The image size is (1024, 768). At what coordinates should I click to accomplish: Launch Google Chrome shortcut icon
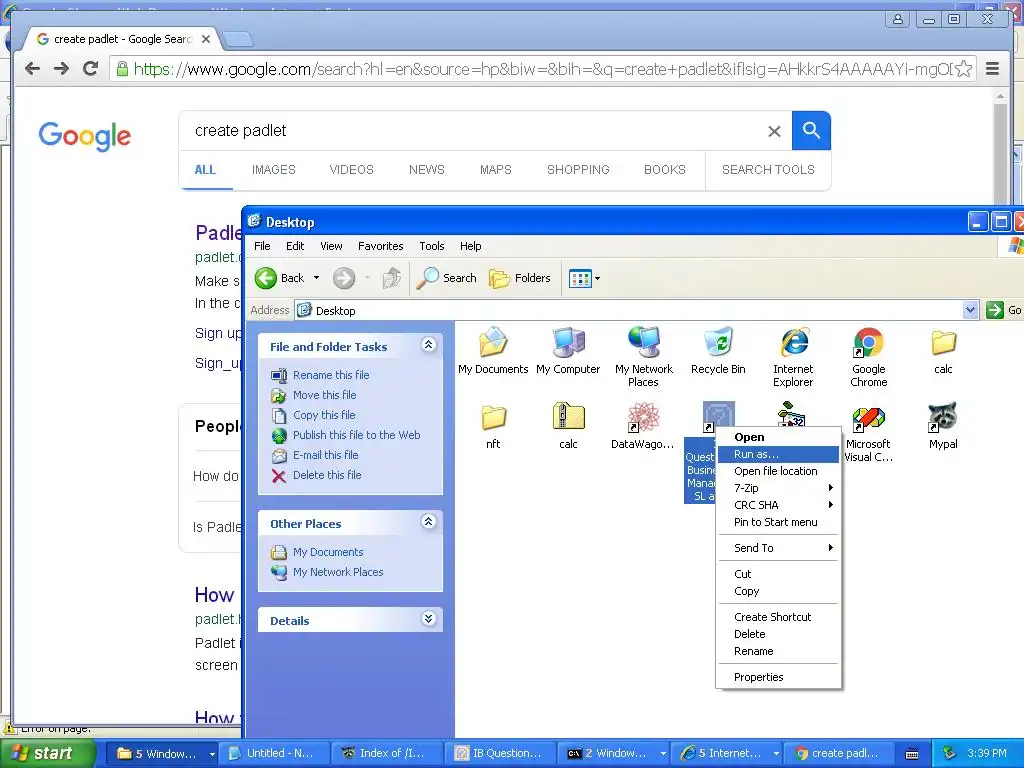869,357
